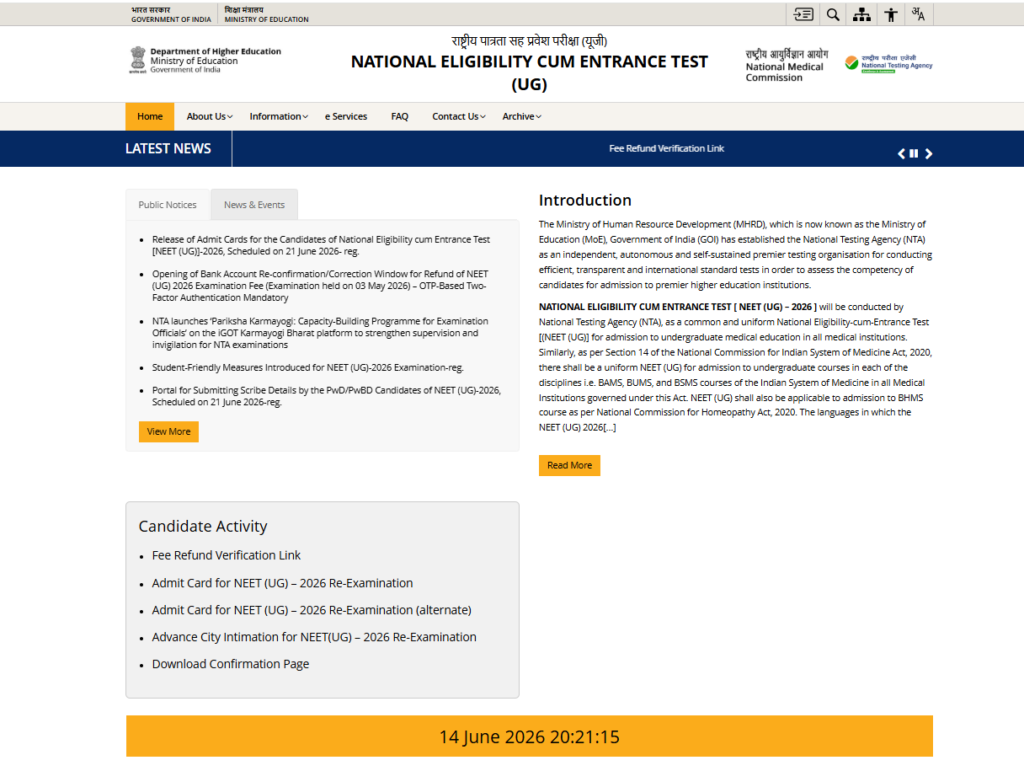Screen dimensions: 1024x771
Task: Switch to the News & Events tab
Action: [254, 204]
